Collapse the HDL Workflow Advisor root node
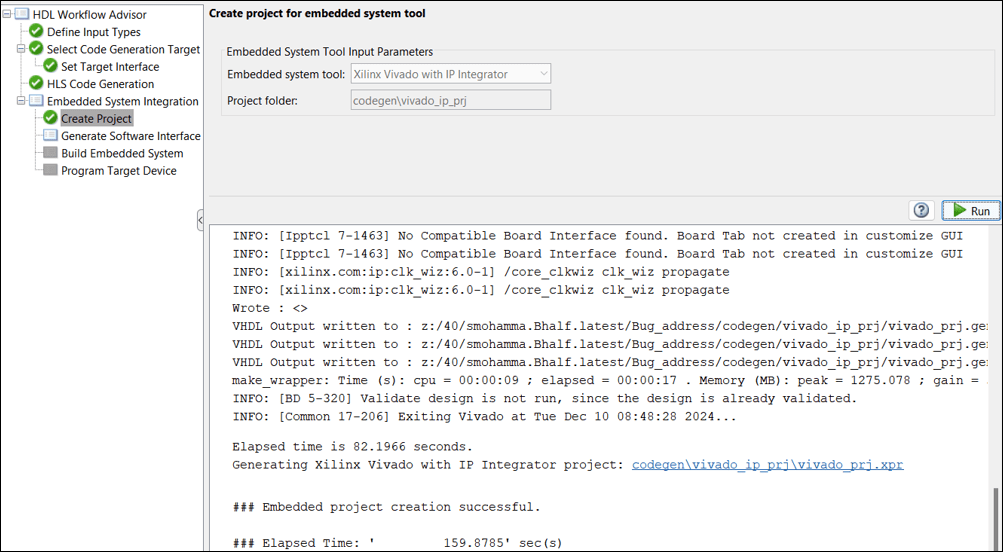The height and width of the screenshot is (552, 1003). pos(8,15)
